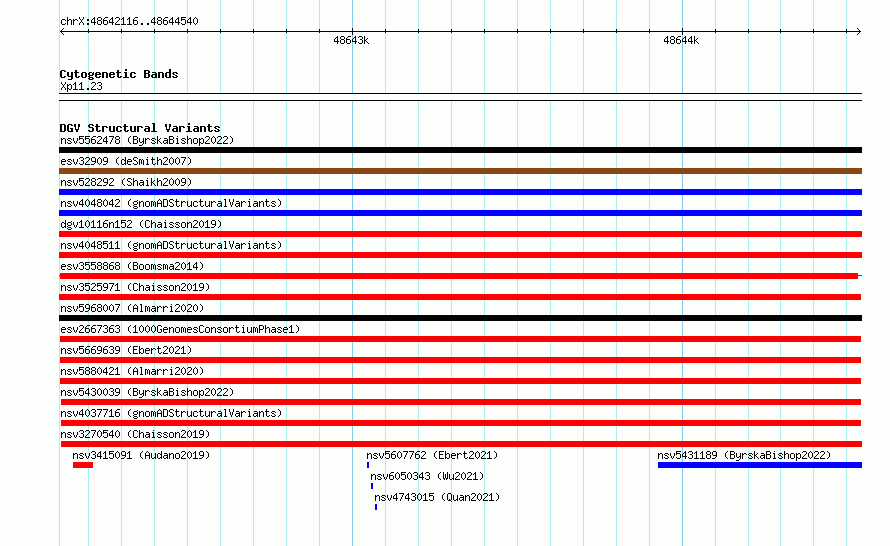Click esv3558868 (Boomsma2014) label
Screen dimensions: 890x546
pos(132,266)
